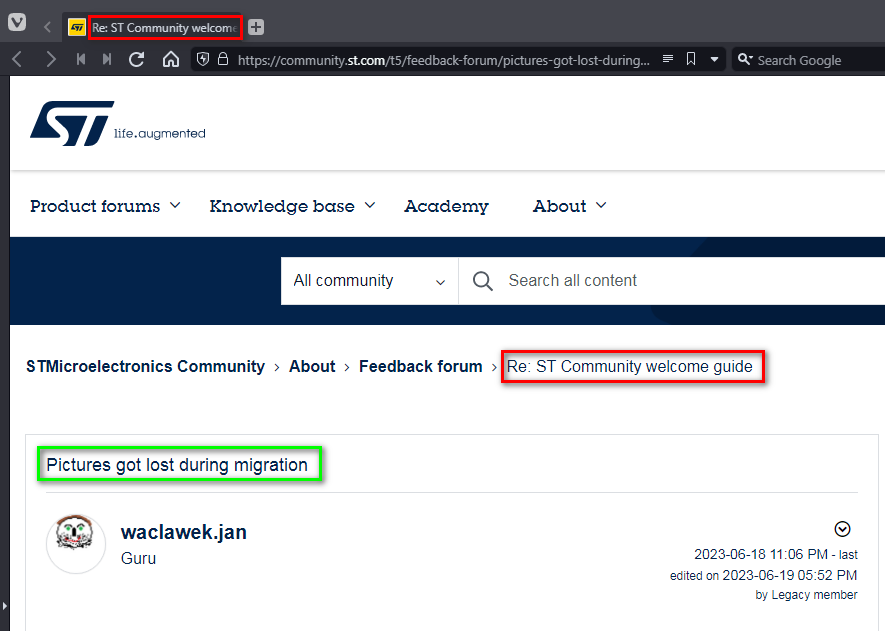Click the community.st.com address field
The width and height of the screenshot is (885, 631).
444,60
